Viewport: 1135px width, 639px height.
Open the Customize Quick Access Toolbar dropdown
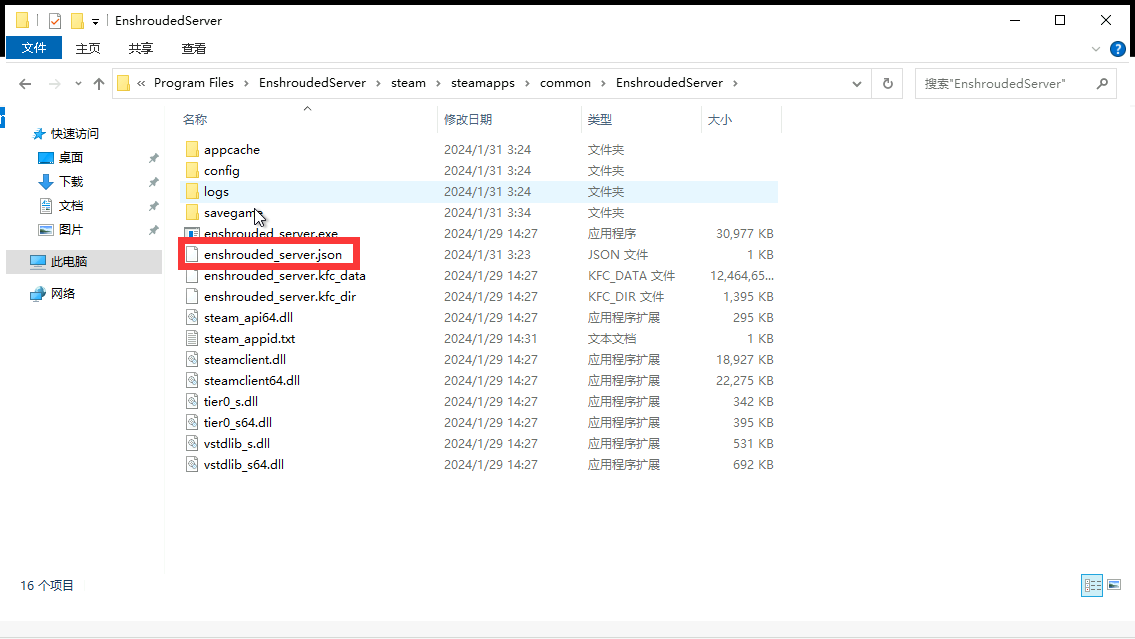click(96, 22)
